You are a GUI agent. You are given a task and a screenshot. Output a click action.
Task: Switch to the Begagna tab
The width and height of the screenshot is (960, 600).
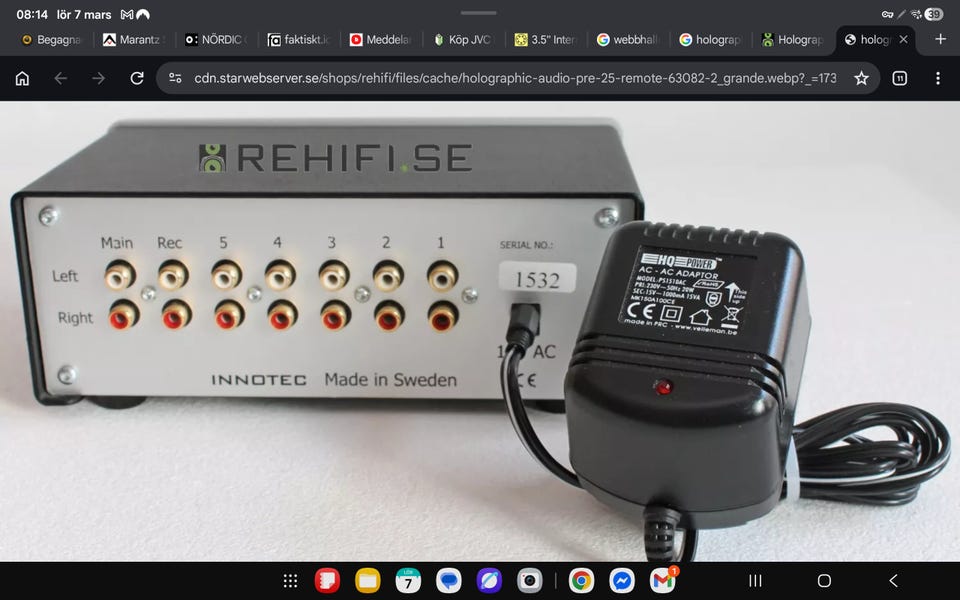point(51,40)
